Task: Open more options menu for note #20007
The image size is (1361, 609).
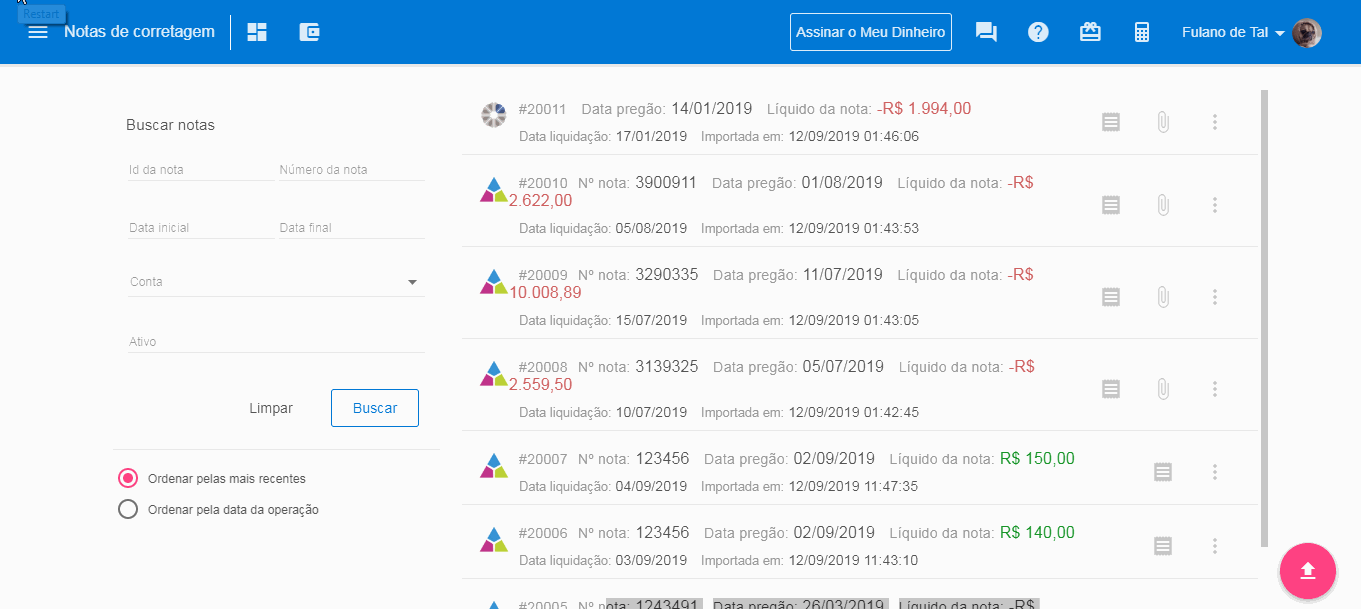Action: point(1214,471)
